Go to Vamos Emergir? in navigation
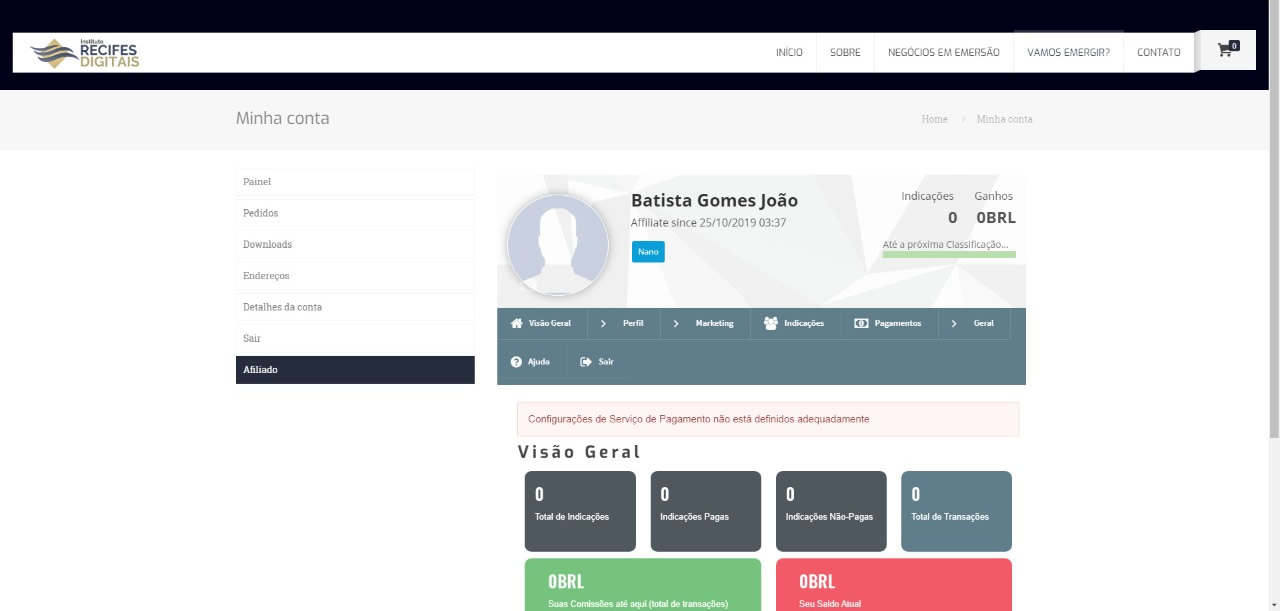Screen dimensions: 1280x611 pos(1068,53)
